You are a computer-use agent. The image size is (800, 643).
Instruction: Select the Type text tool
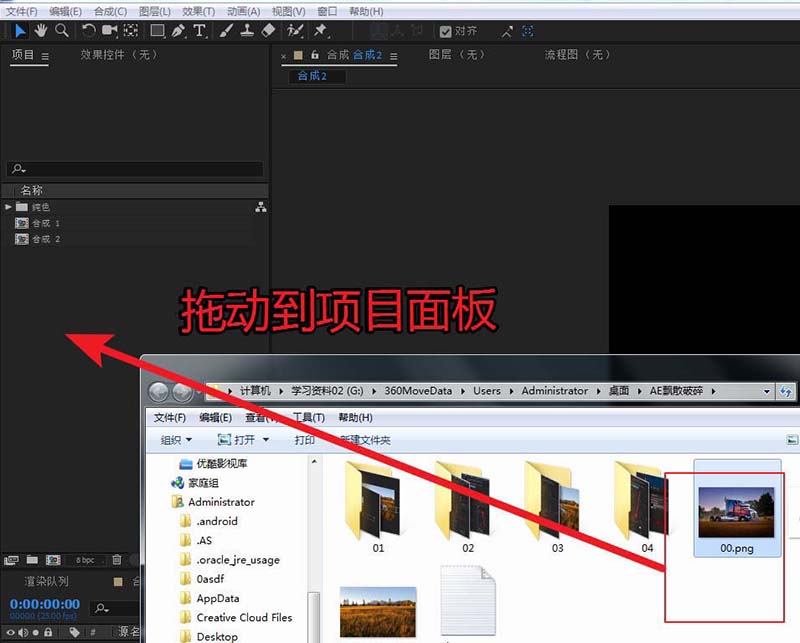[x=199, y=31]
